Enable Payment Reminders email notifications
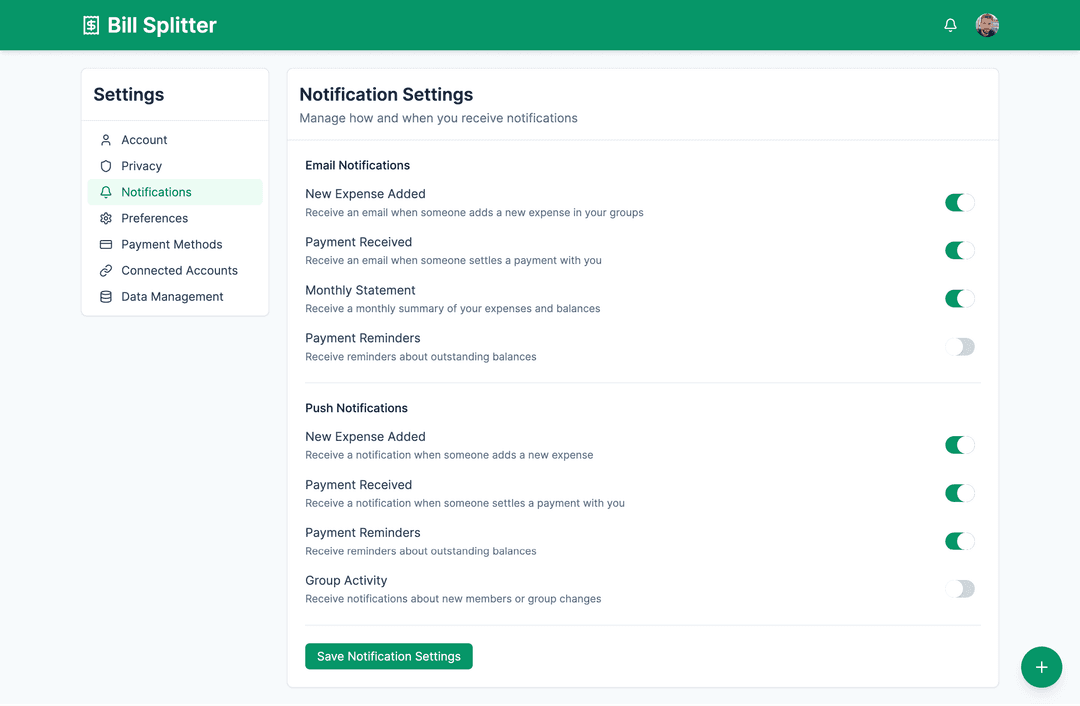The height and width of the screenshot is (706, 1080). 960,346
